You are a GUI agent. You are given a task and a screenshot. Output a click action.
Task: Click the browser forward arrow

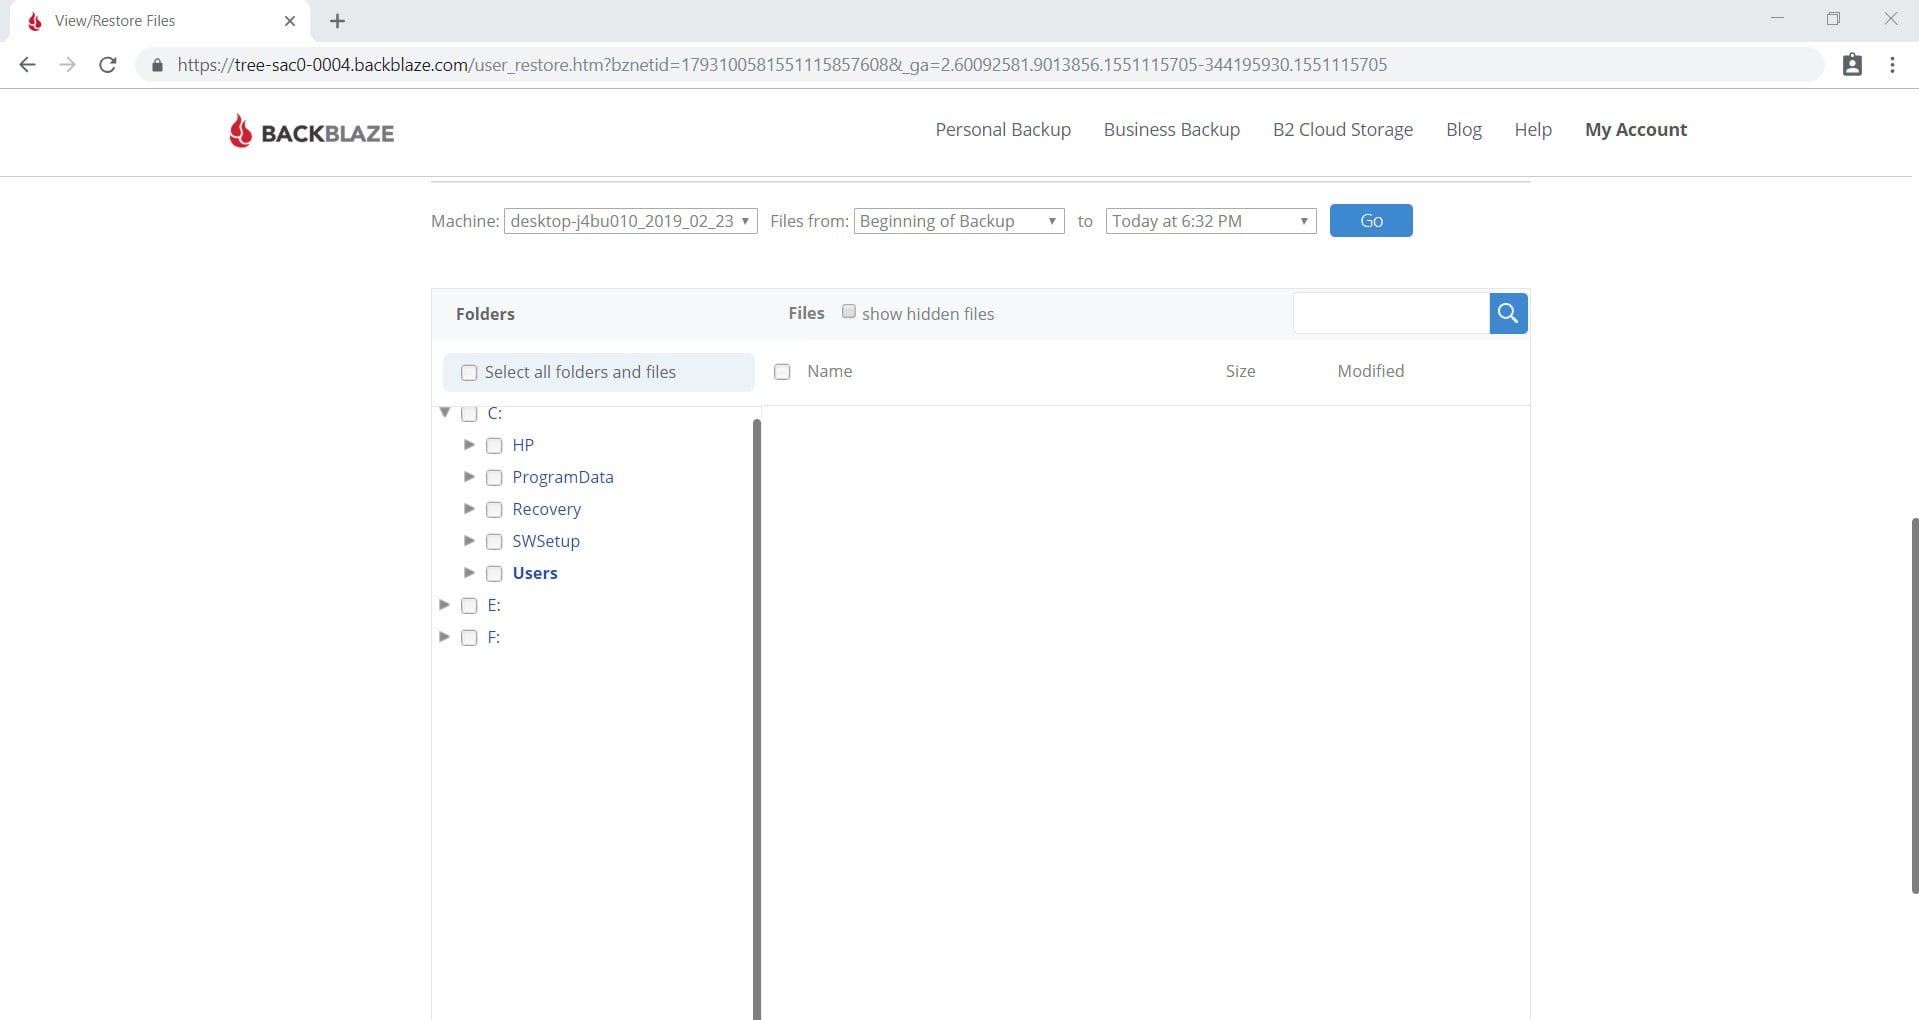point(67,65)
